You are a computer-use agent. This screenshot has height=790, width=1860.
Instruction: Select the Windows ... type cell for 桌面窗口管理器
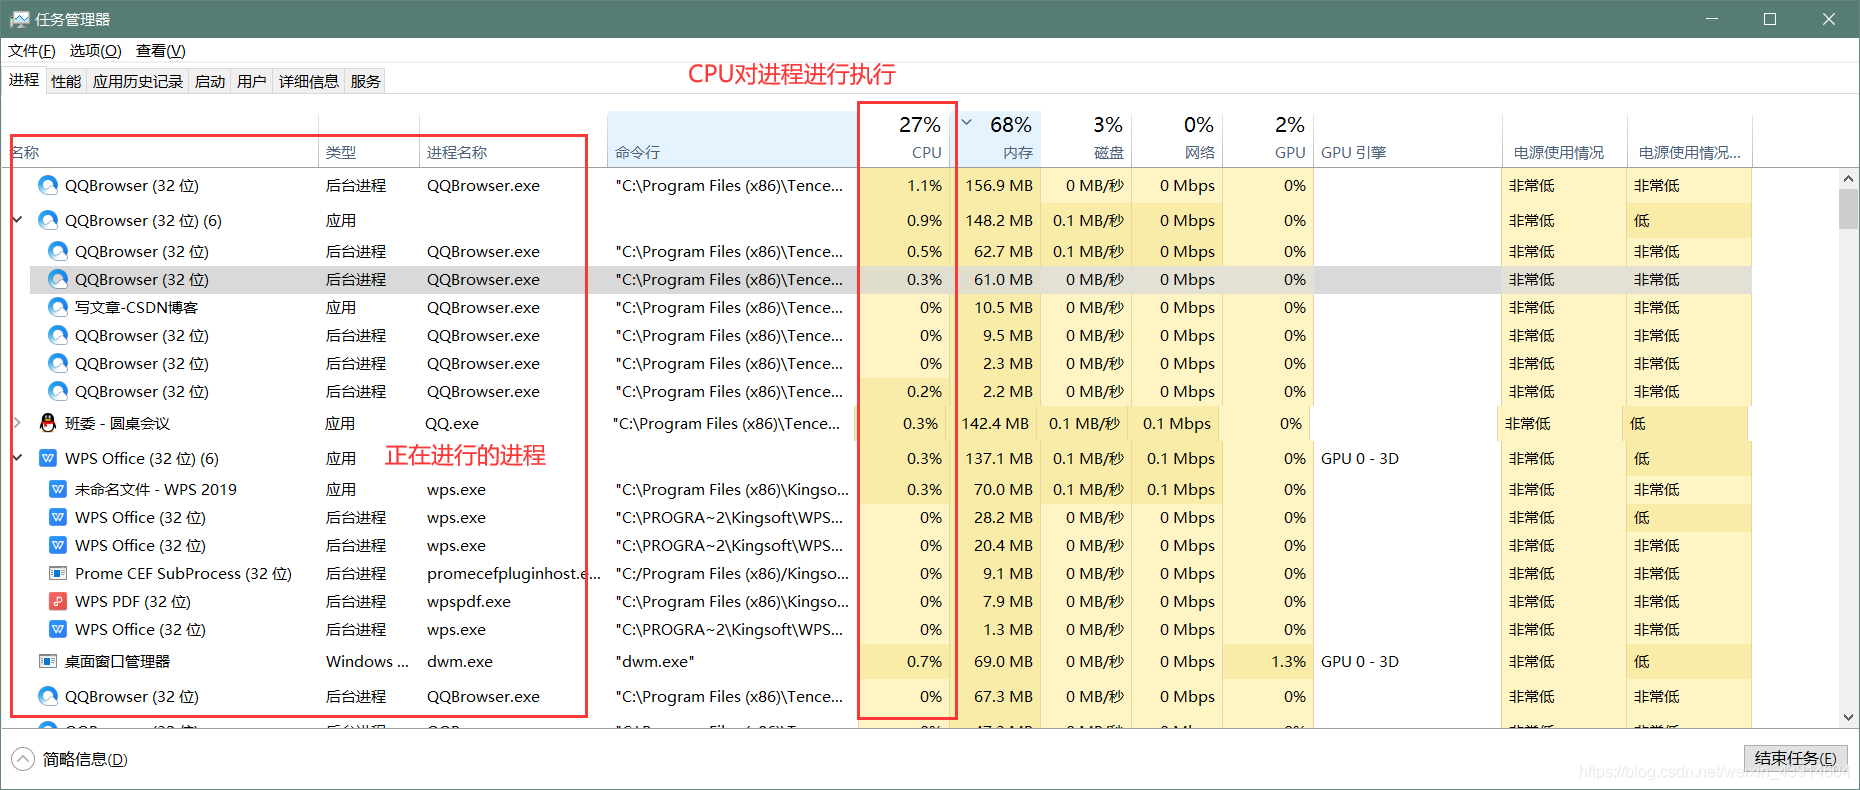367,661
